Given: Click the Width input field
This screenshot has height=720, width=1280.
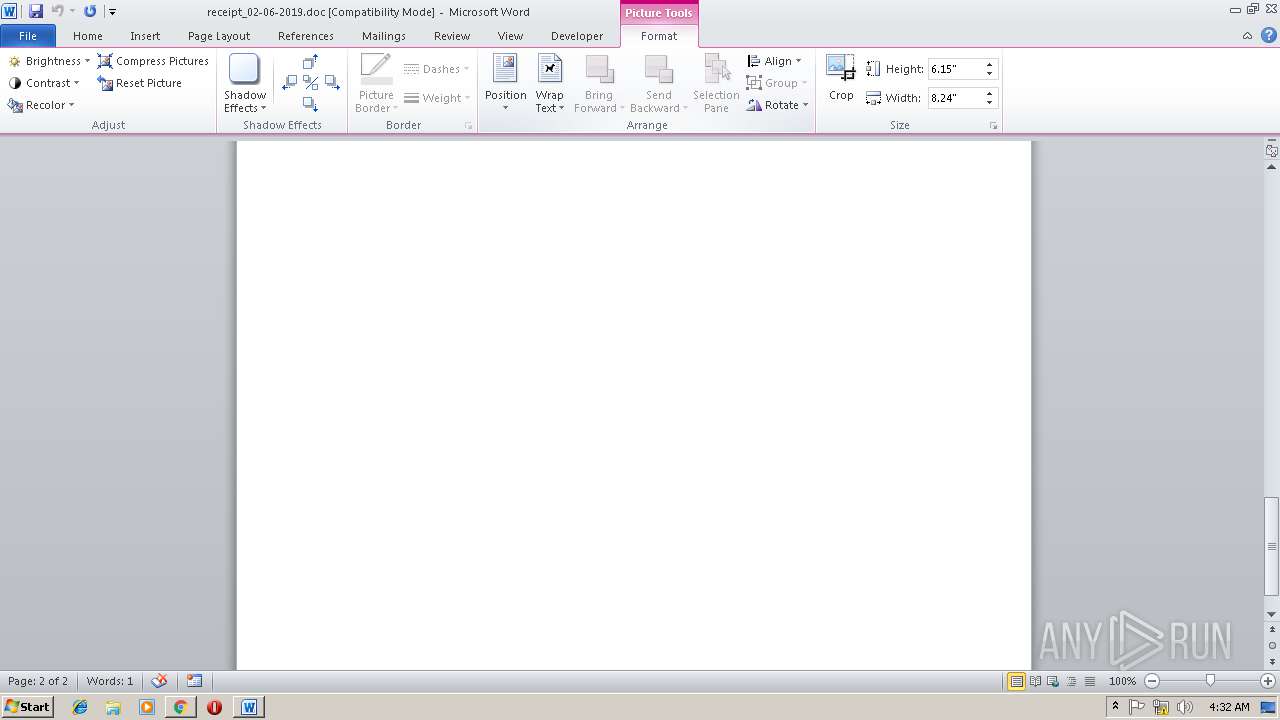Looking at the screenshot, I should point(955,98).
